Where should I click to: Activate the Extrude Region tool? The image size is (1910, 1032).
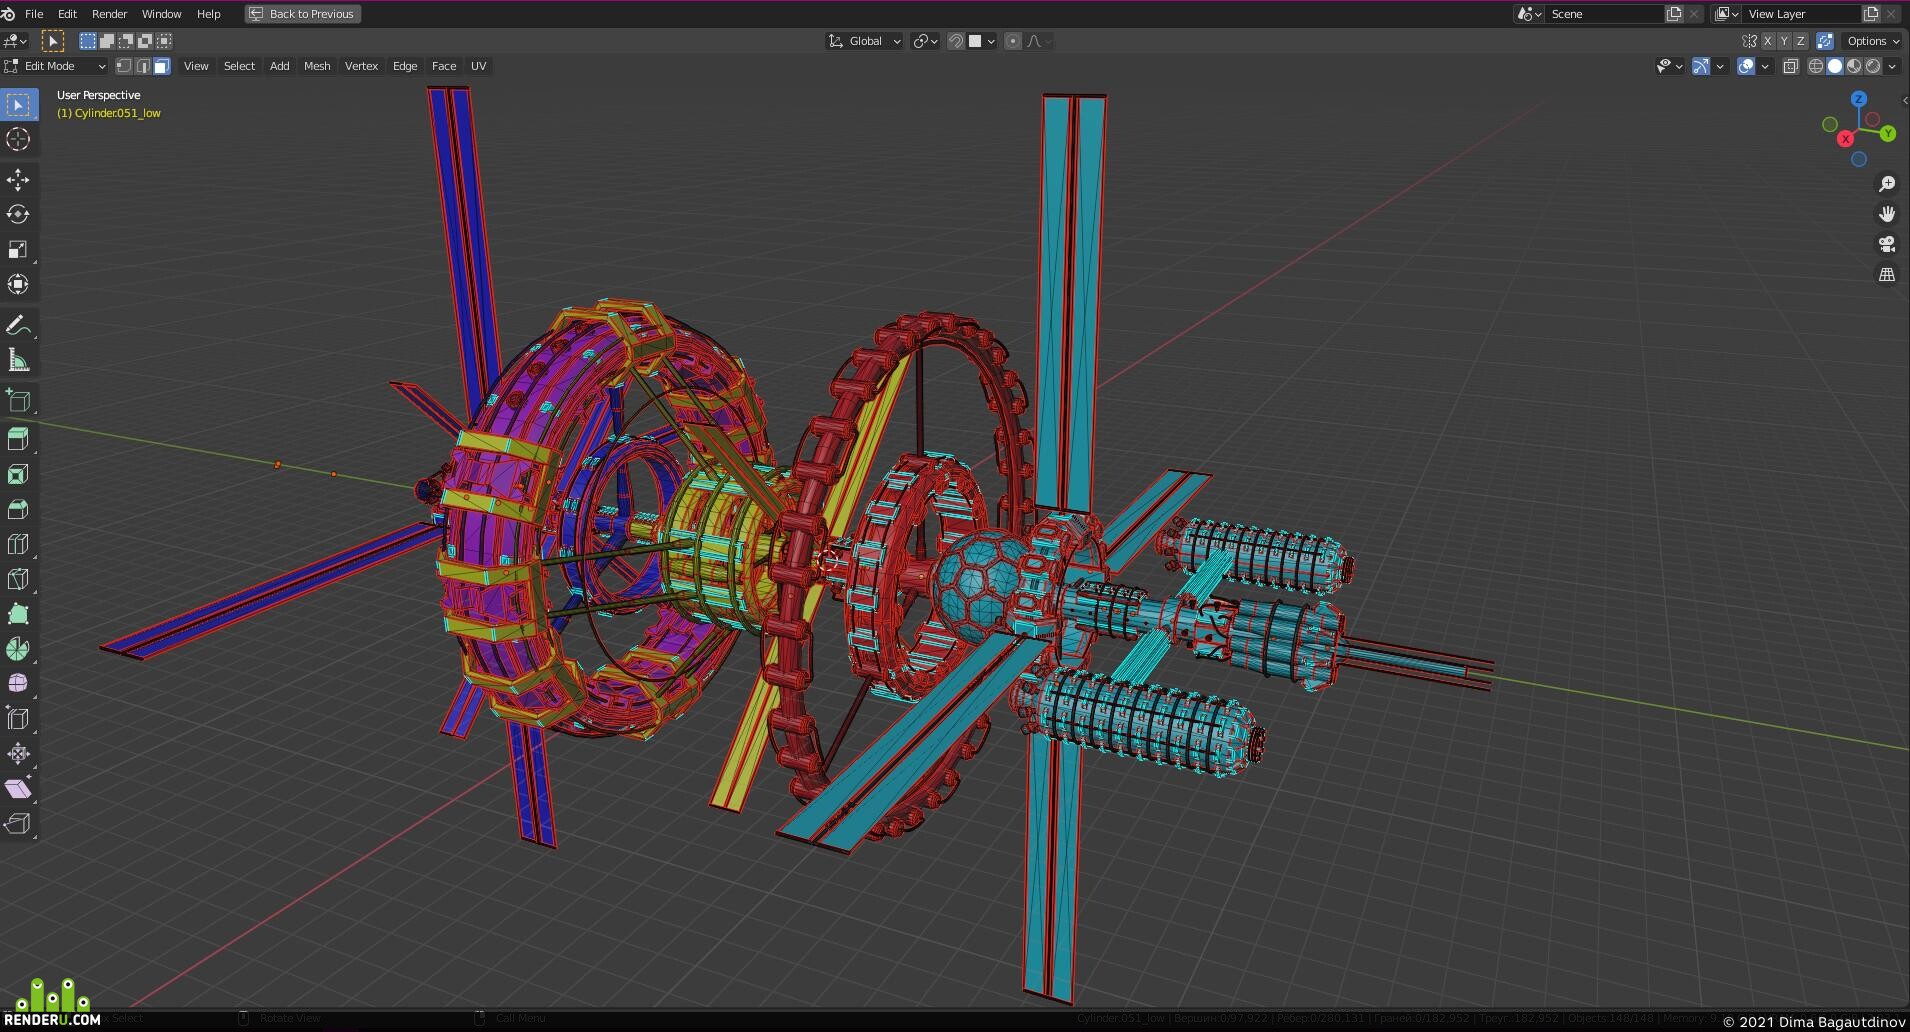click(18, 439)
